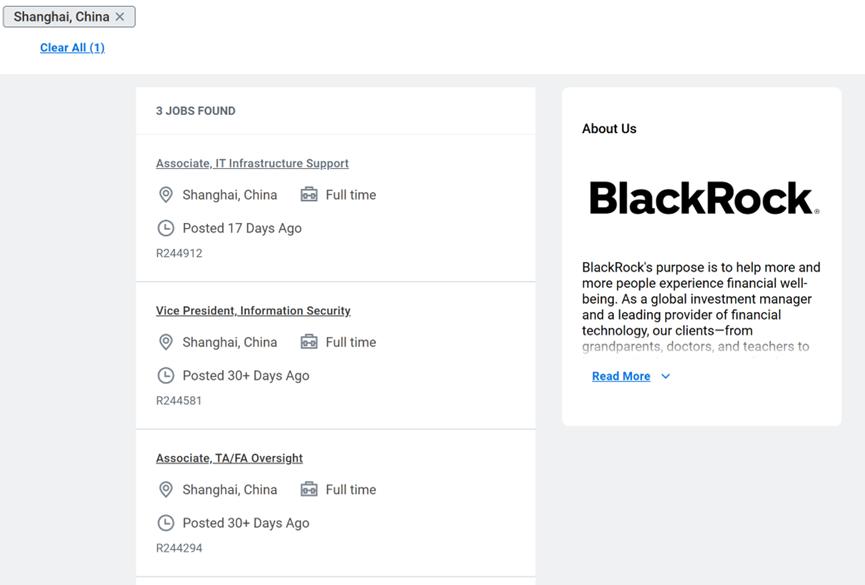Click the 3 Jobs Found heading

196,111
